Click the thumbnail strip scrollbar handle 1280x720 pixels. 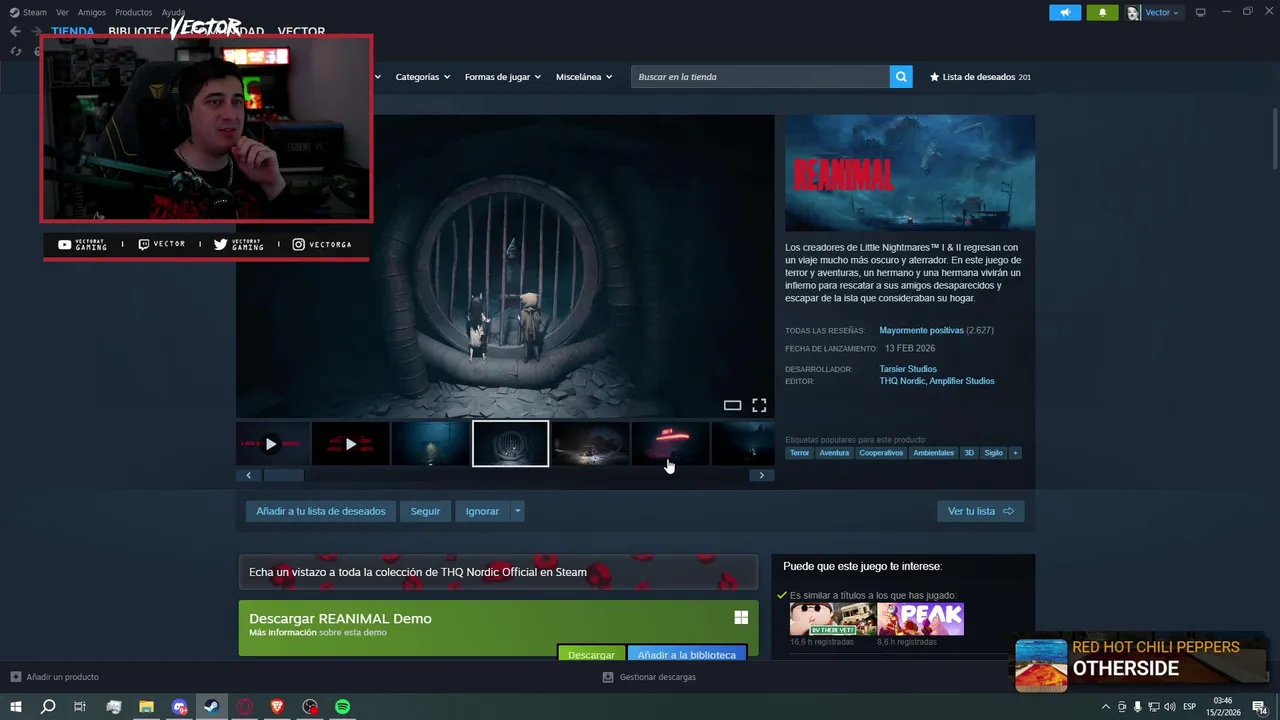[283, 475]
